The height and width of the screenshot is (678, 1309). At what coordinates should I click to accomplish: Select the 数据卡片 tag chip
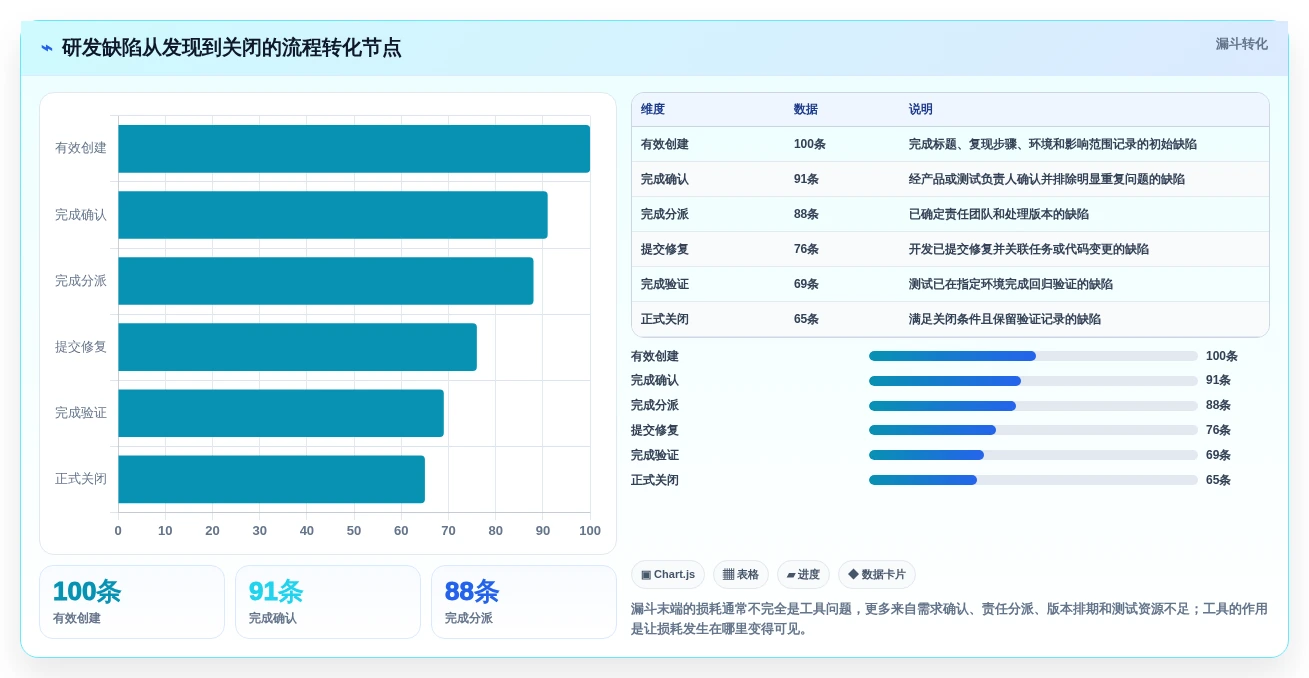click(x=877, y=575)
